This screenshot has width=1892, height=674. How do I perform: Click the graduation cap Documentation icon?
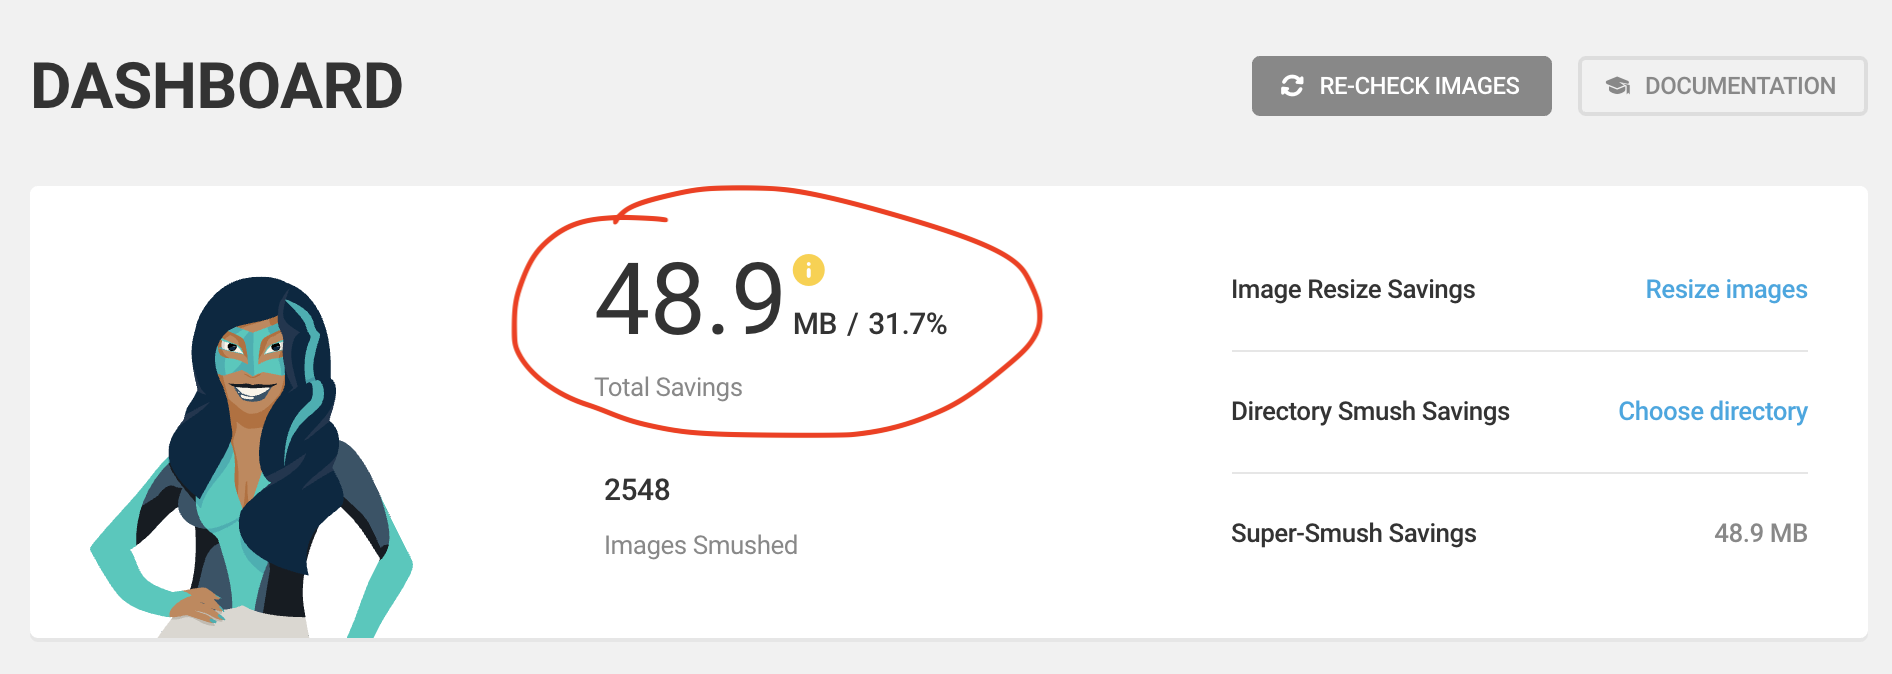pos(1617,86)
